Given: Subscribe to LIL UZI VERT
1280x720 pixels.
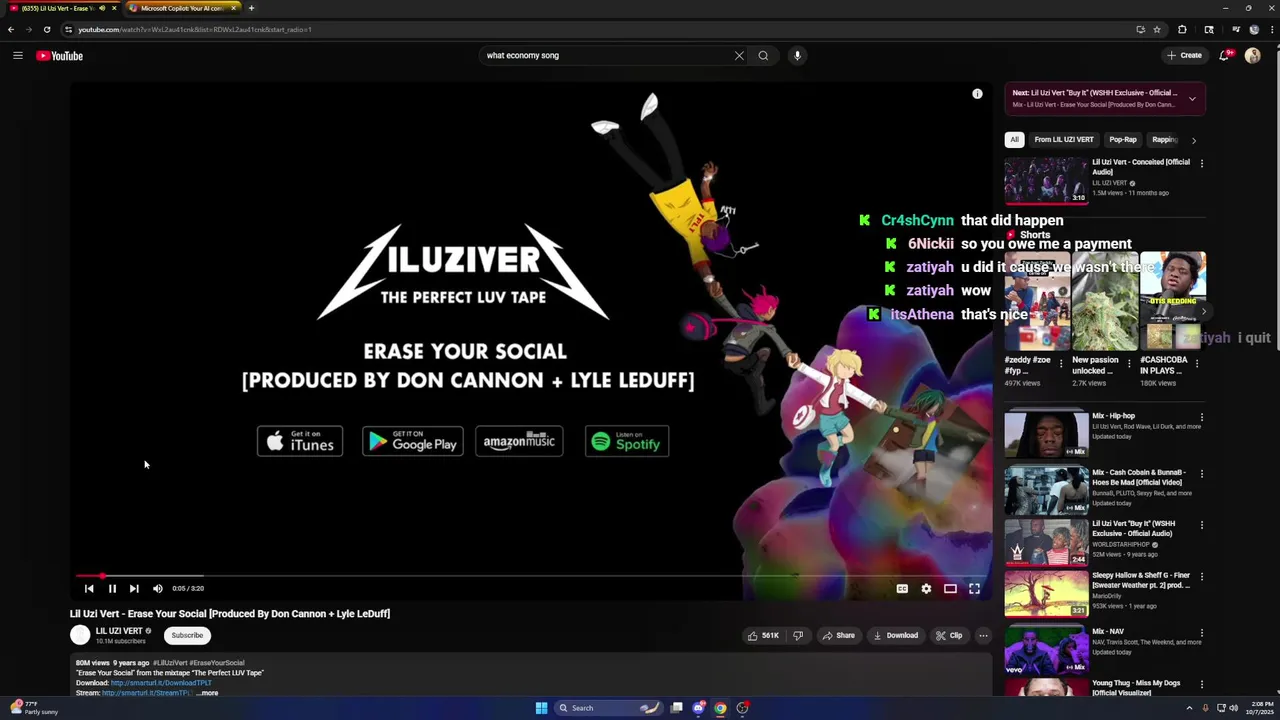Looking at the screenshot, I should click(x=187, y=635).
